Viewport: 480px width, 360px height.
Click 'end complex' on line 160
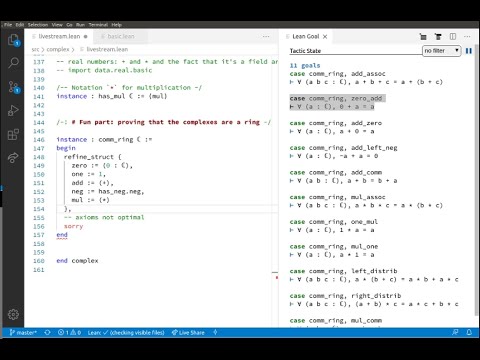click(77, 261)
